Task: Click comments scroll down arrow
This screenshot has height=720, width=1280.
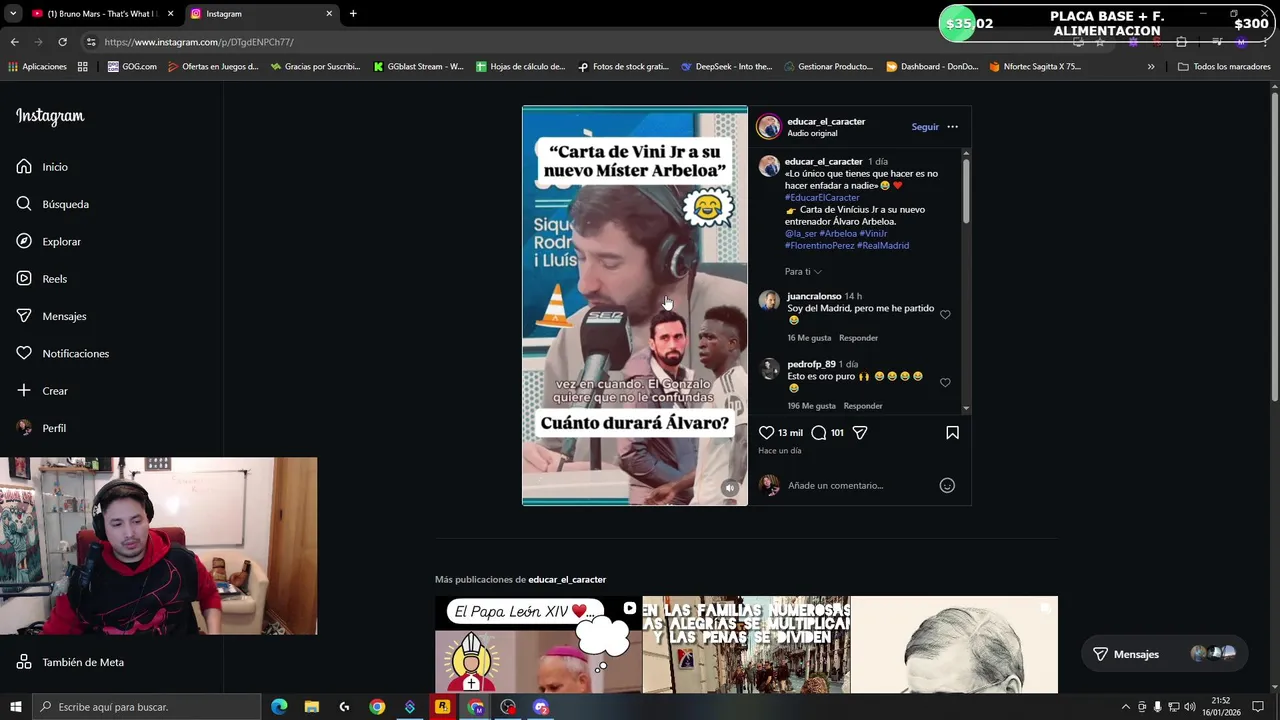Action: (x=966, y=409)
